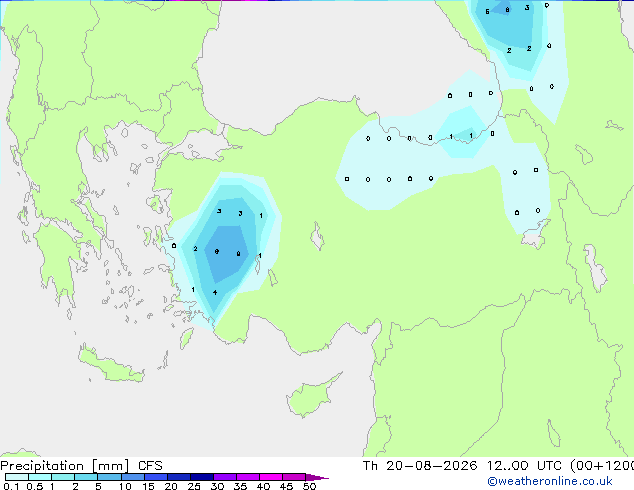Click the "10" legend scale number

(125, 486)
